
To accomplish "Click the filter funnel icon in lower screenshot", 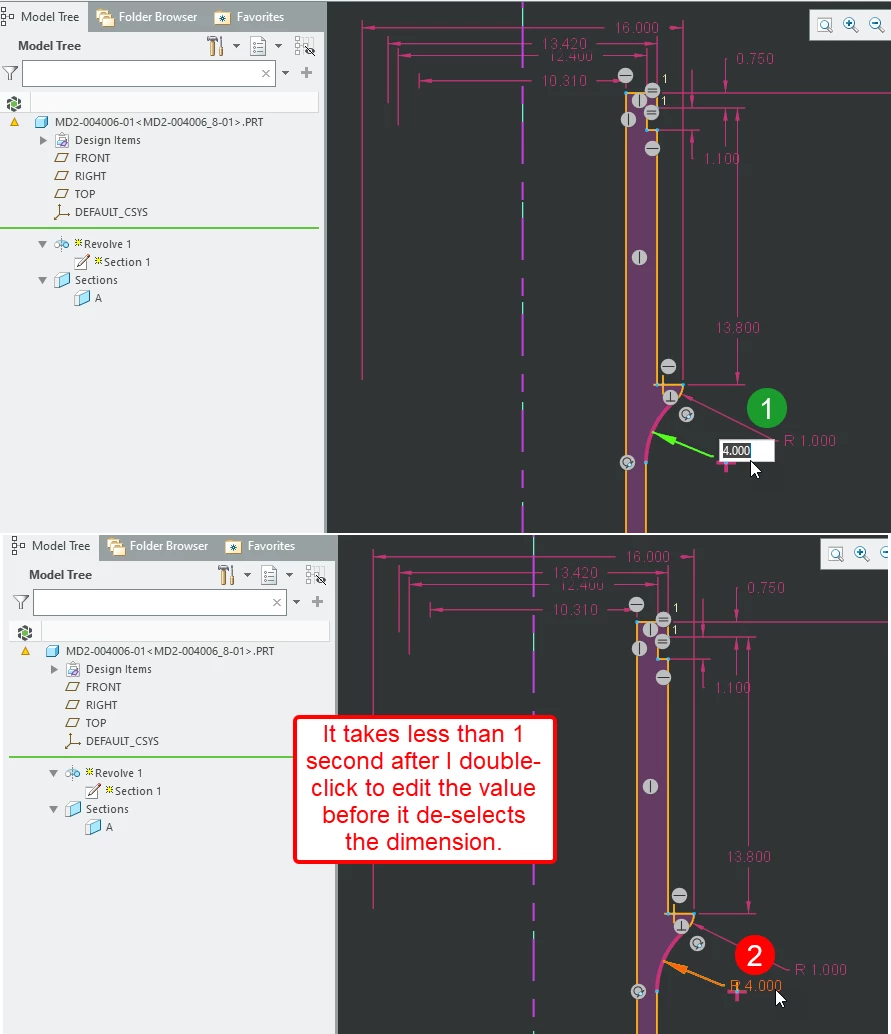I will coord(21,602).
